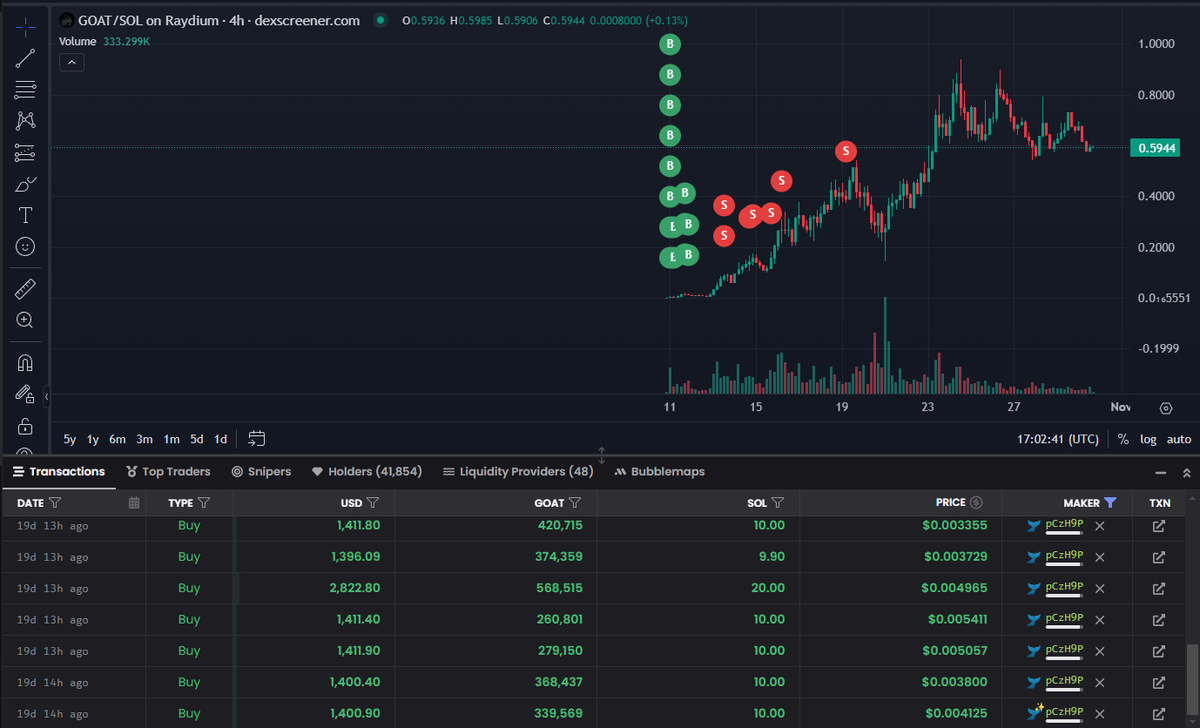Open the go to date calendar
Image resolution: width=1200 pixels, height=728 pixels.
click(x=256, y=438)
